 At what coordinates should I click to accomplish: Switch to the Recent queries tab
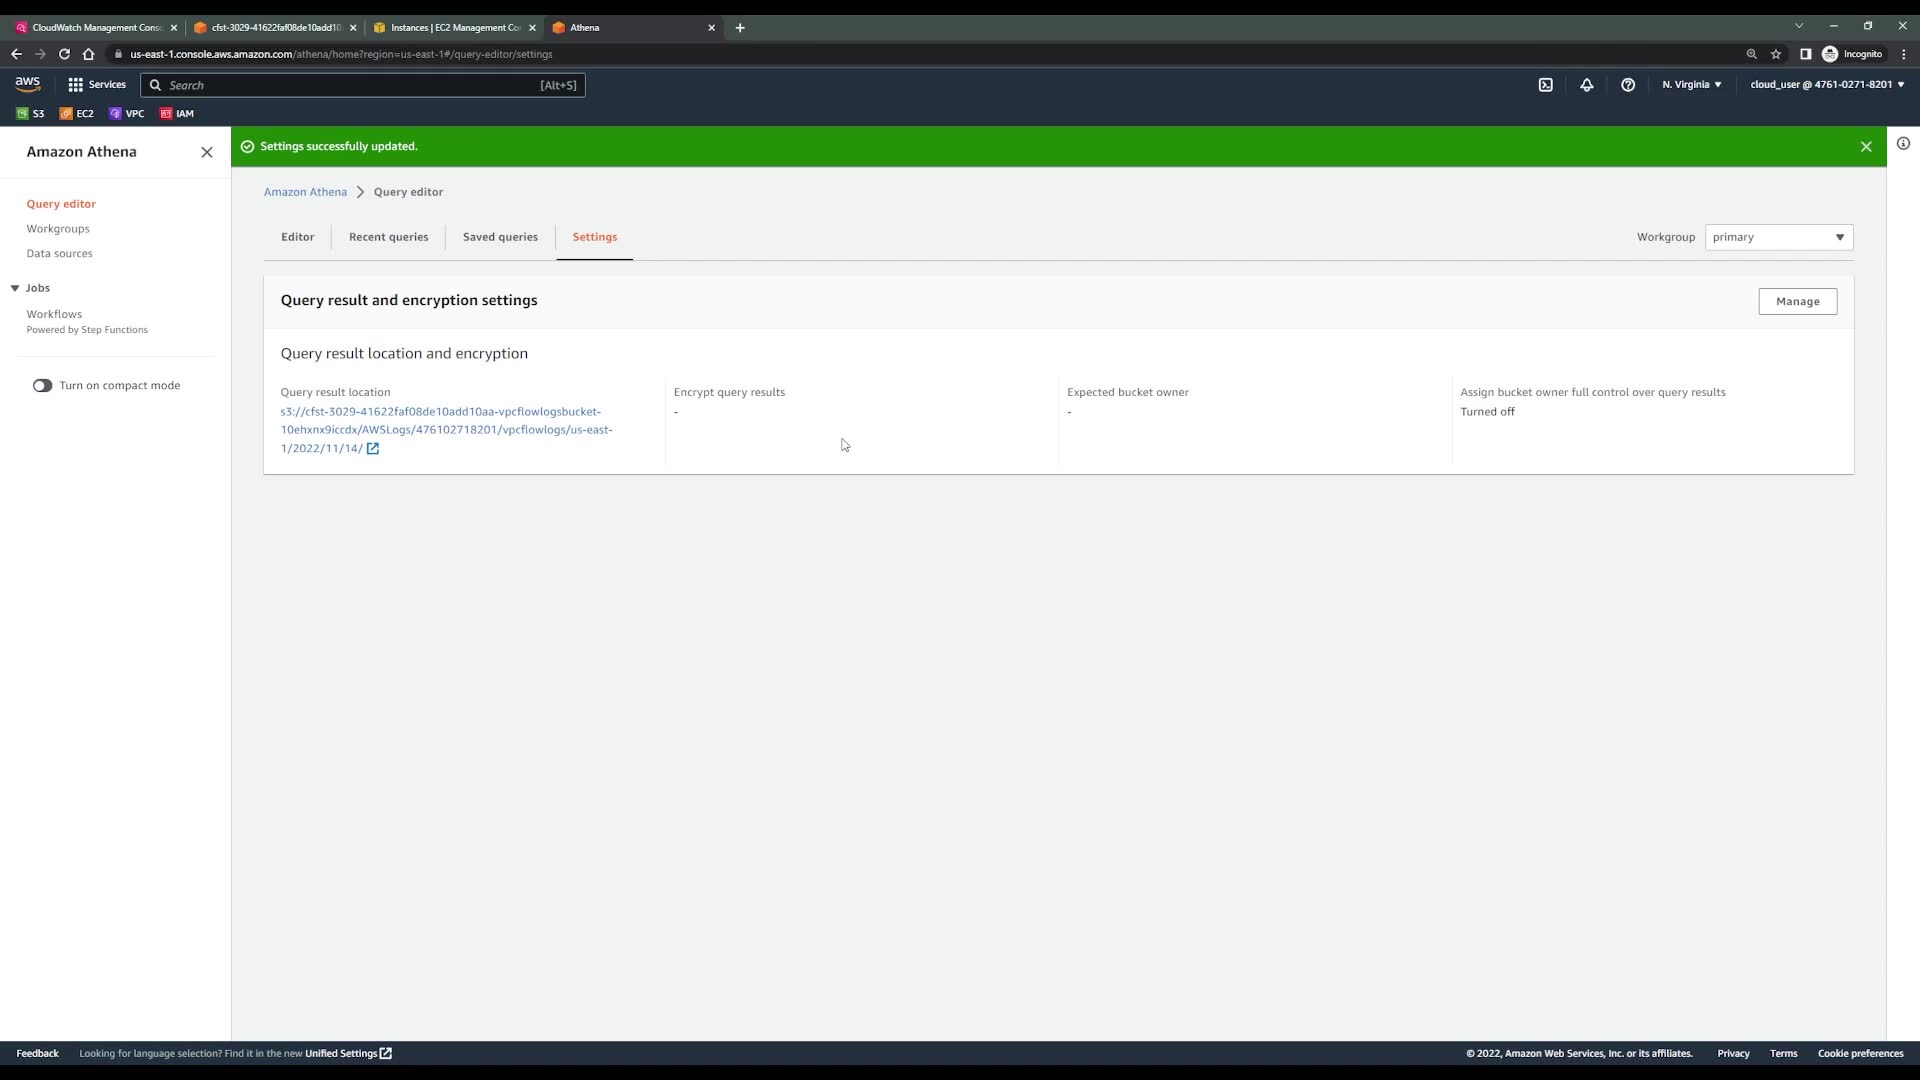388,237
